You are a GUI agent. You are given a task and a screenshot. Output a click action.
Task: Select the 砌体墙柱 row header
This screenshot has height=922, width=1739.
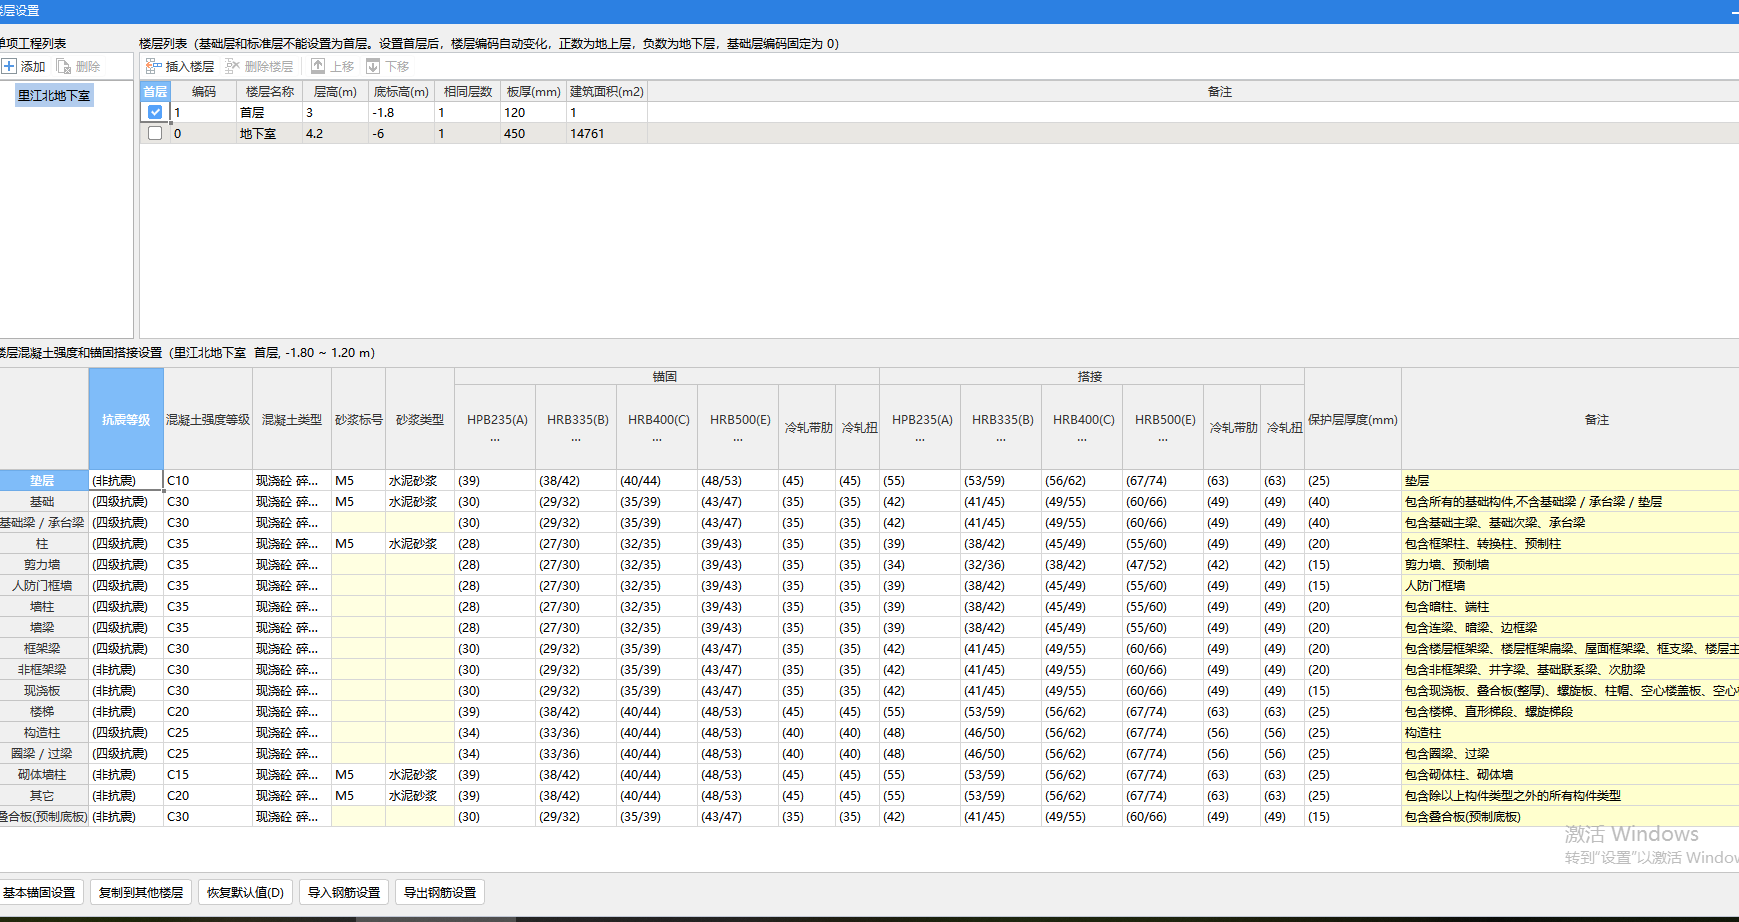42,775
